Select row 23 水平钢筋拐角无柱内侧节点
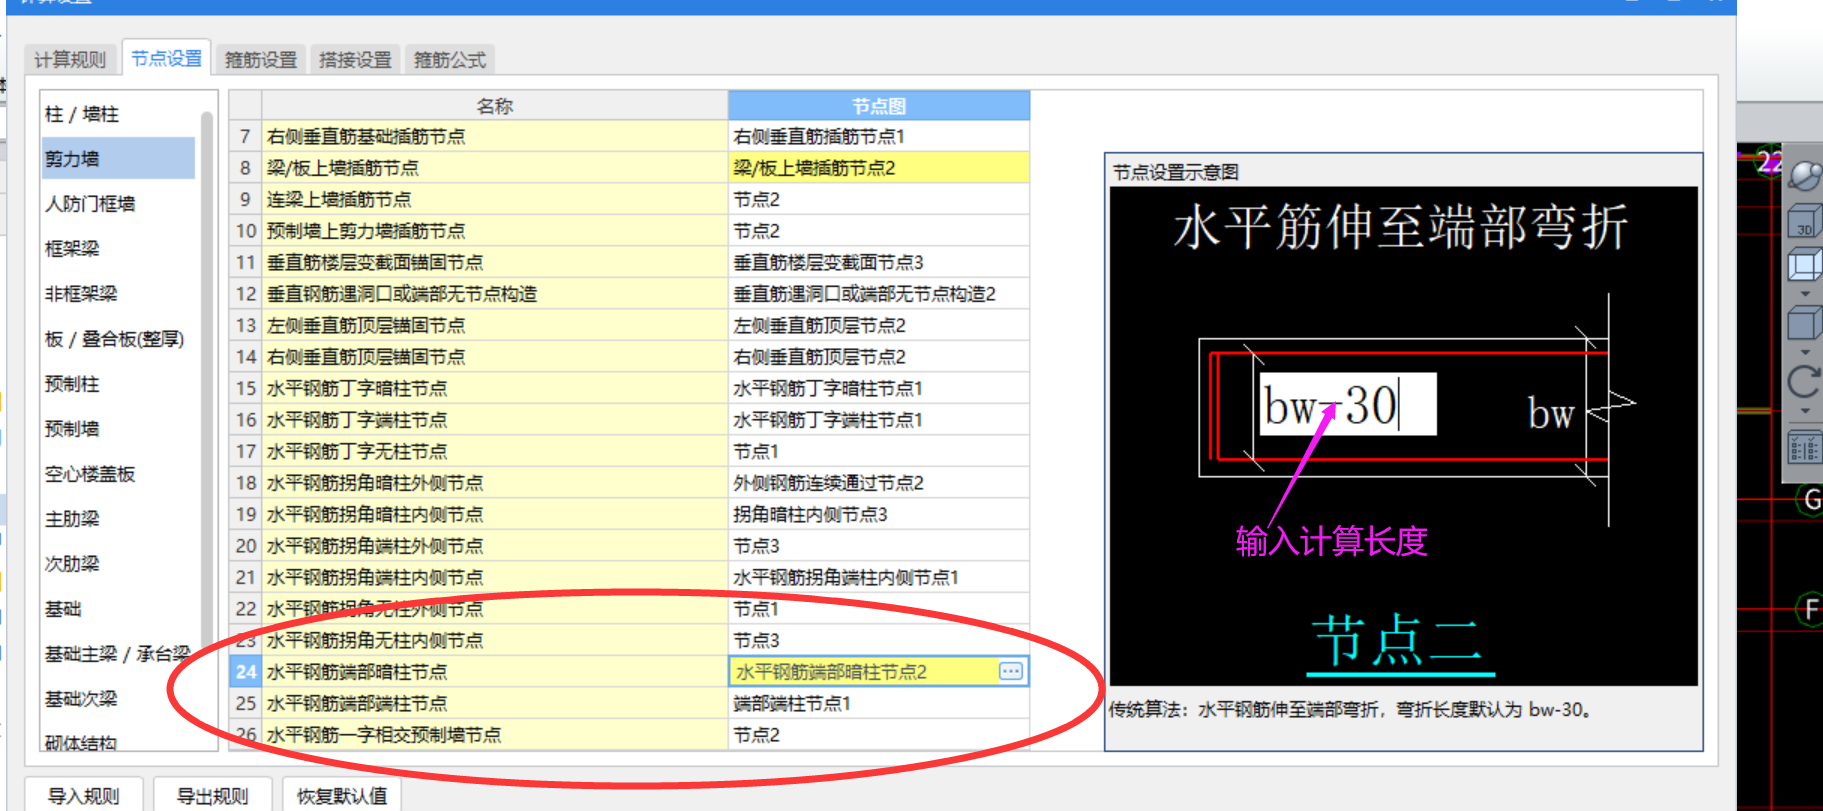This screenshot has width=1823, height=811. coord(495,640)
